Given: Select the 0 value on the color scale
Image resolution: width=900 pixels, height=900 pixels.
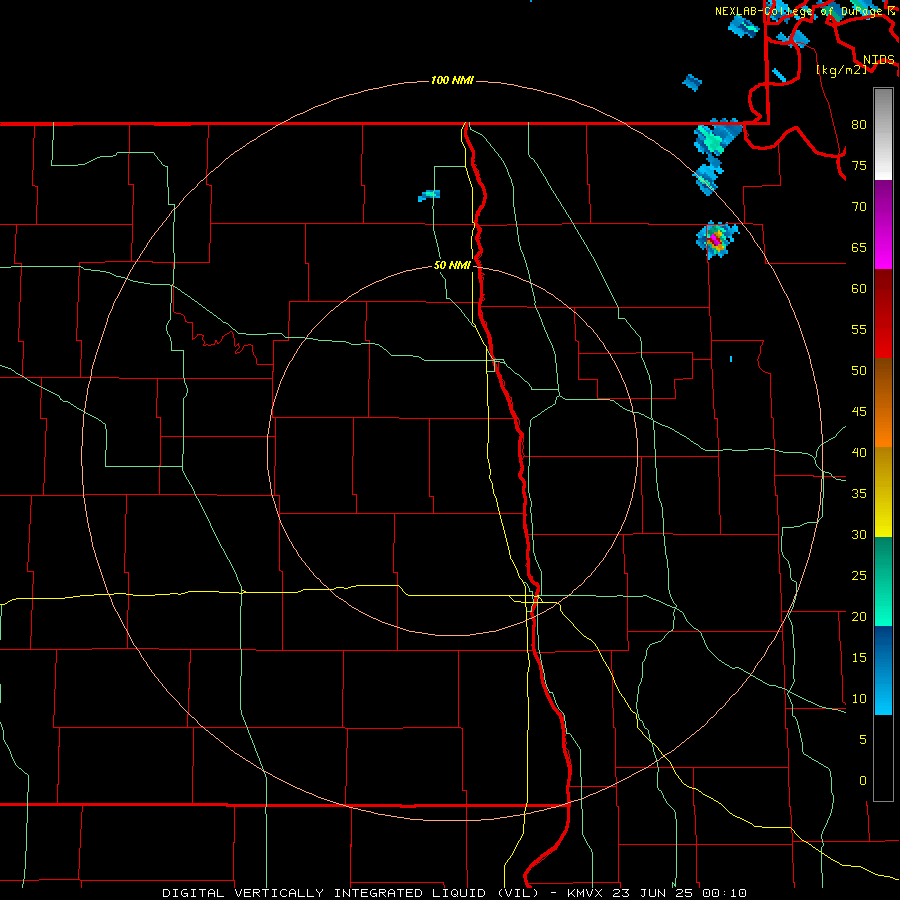Looking at the screenshot, I should click(x=862, y=781).
